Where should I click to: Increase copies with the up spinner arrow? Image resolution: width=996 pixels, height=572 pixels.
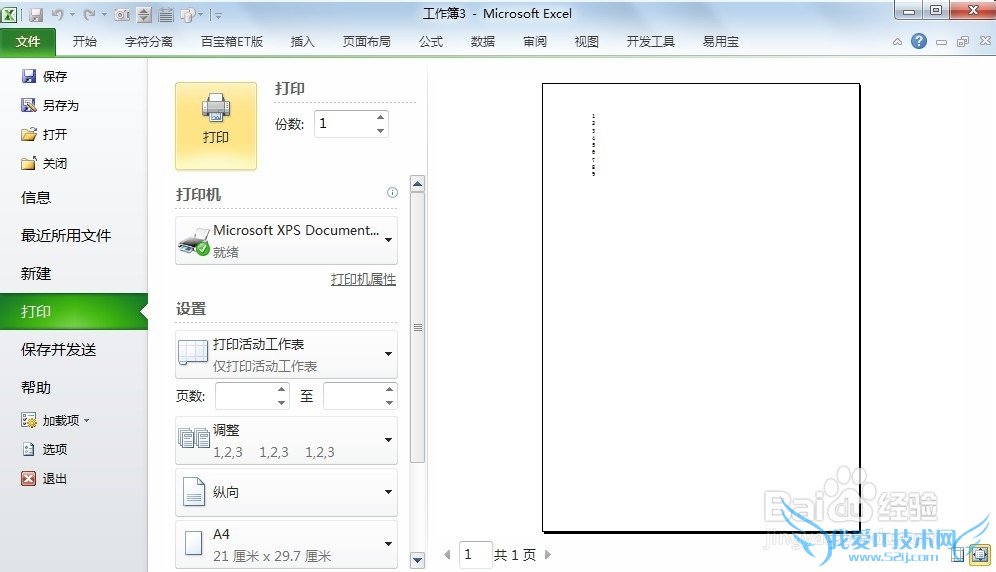(380, 117)
